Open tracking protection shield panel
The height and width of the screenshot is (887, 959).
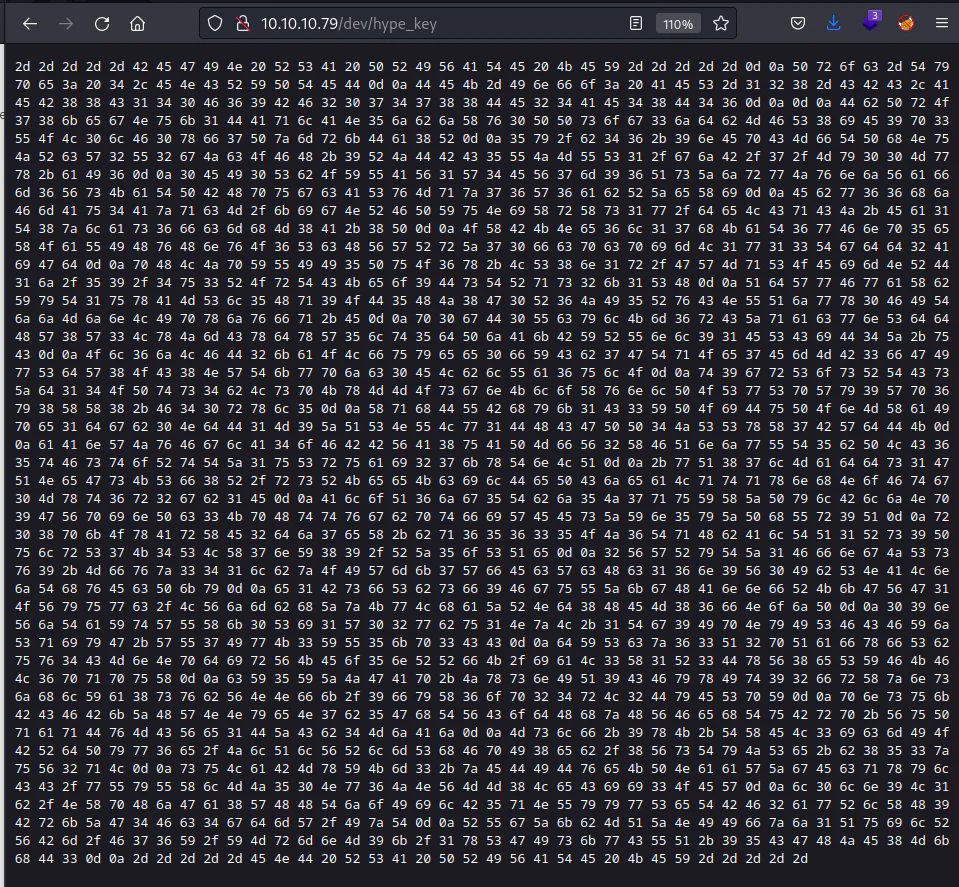click(215, 24)
